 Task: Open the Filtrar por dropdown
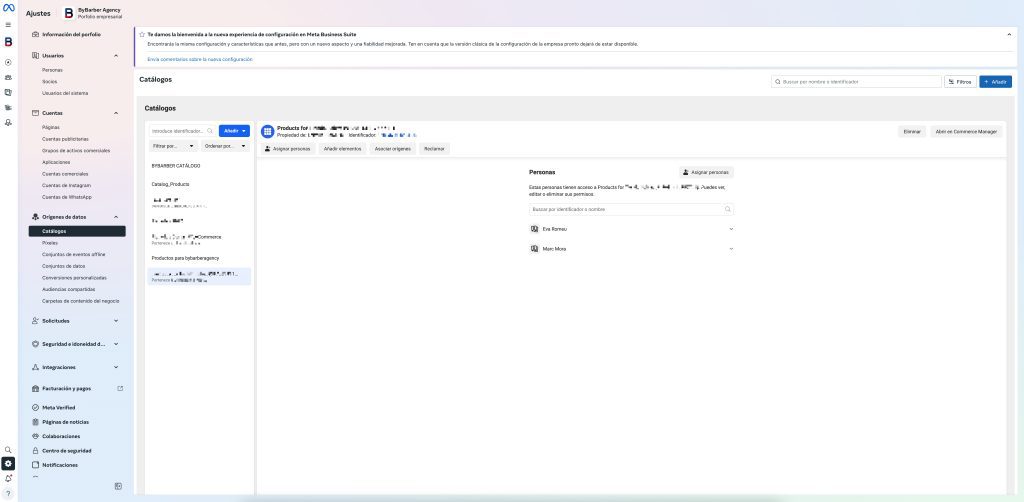tap(173, 146)
